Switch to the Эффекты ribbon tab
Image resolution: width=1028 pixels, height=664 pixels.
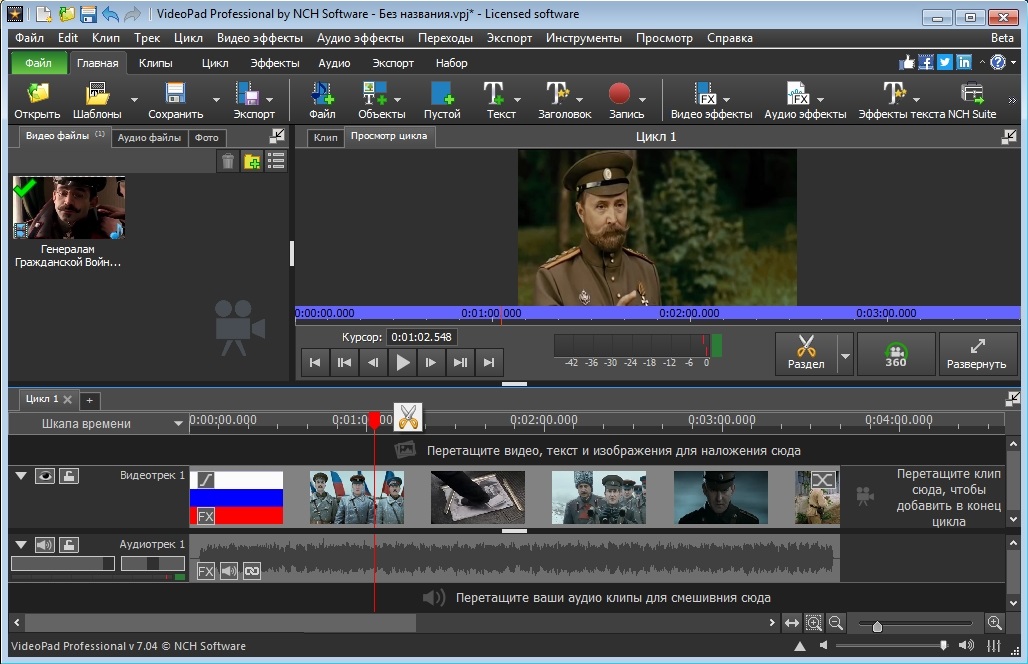pos(275,63)
